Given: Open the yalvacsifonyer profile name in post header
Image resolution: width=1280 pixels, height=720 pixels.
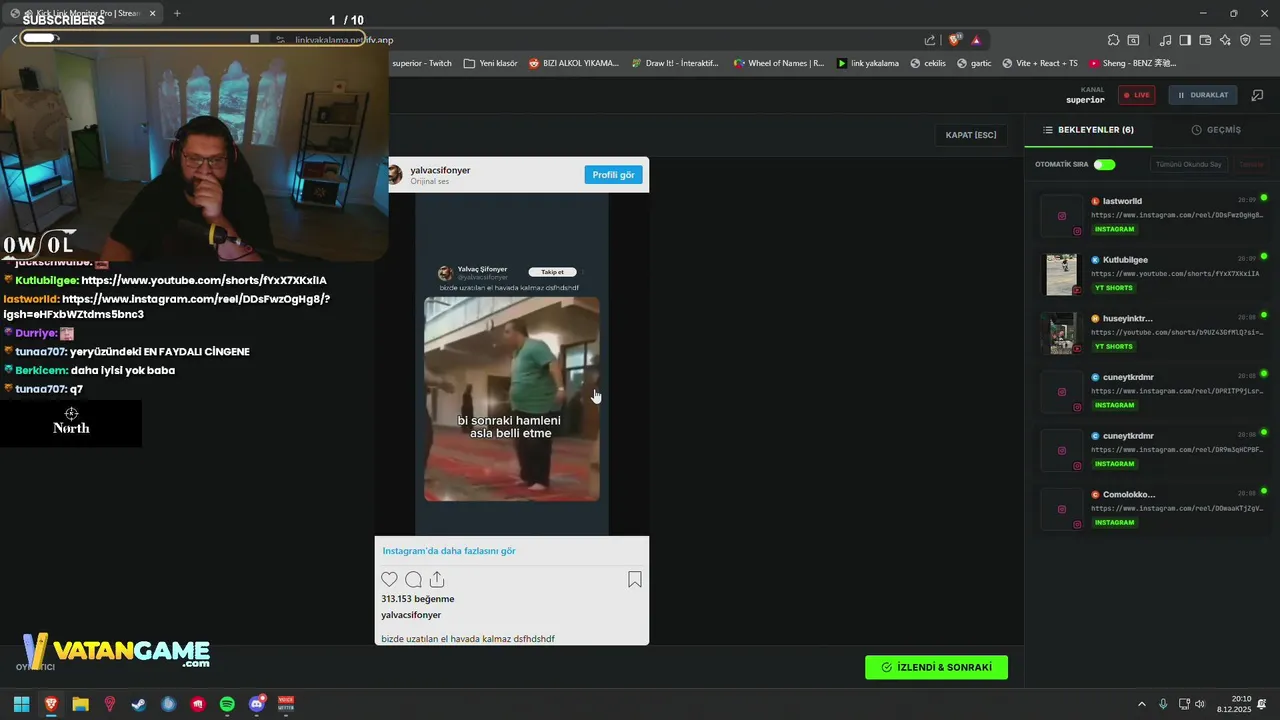Looking at the screenshot, I should point(440,170).
